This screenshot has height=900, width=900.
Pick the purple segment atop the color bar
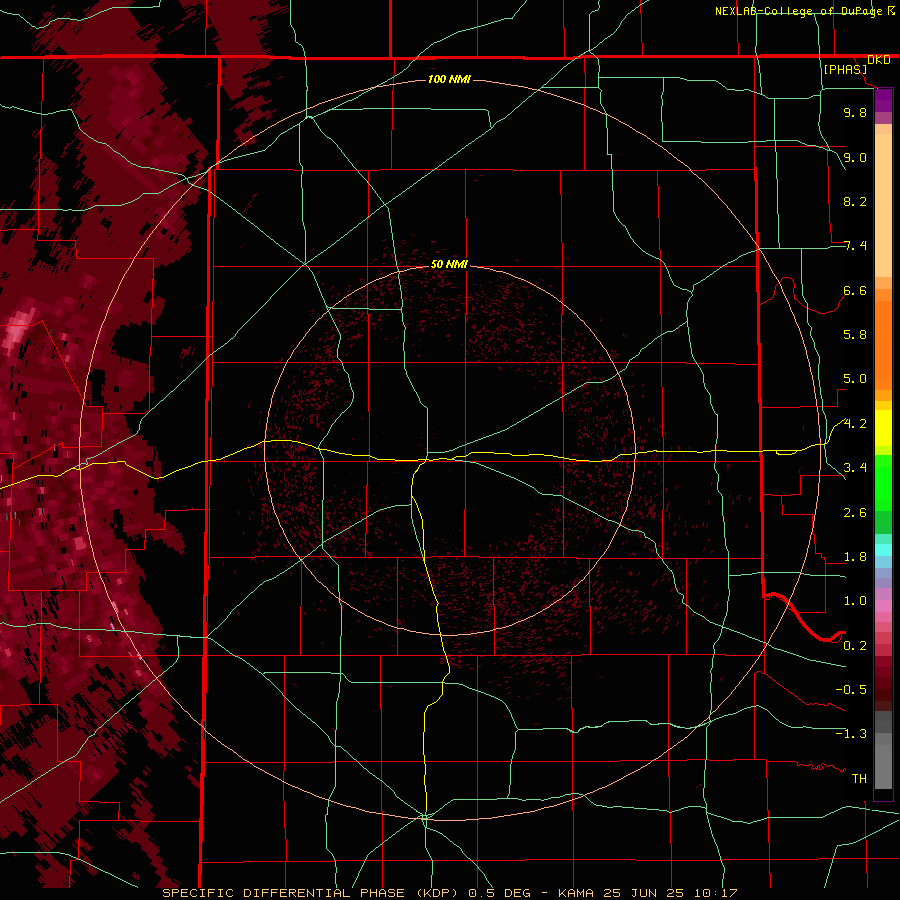tap(883, 100)
